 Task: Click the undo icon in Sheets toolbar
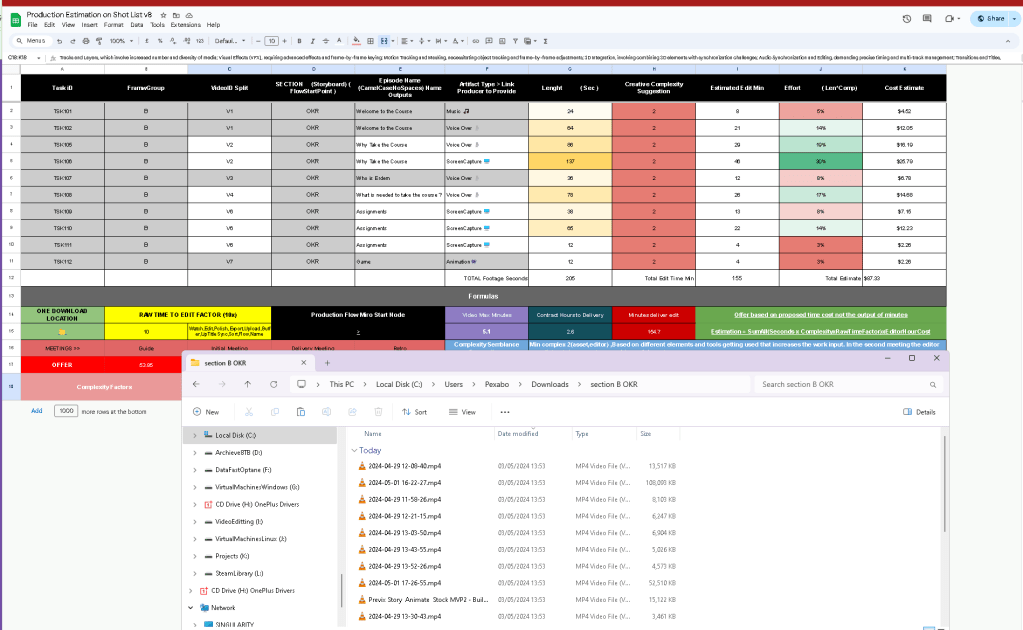(x=59, y=41)
